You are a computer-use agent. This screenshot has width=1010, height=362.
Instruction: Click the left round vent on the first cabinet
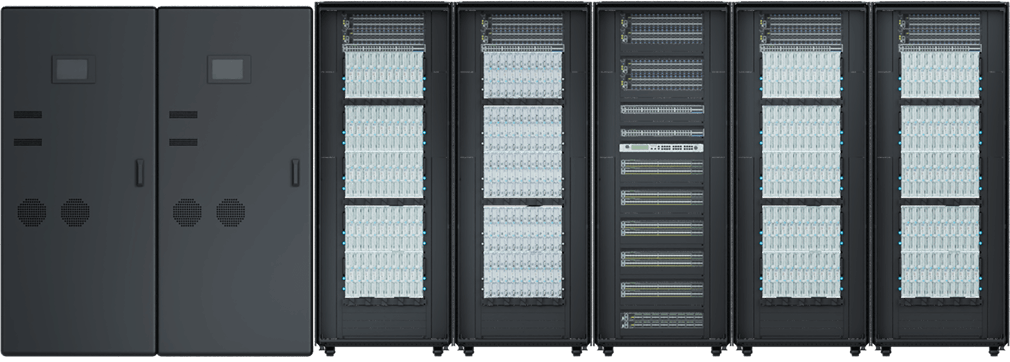(x=32, y=213)
